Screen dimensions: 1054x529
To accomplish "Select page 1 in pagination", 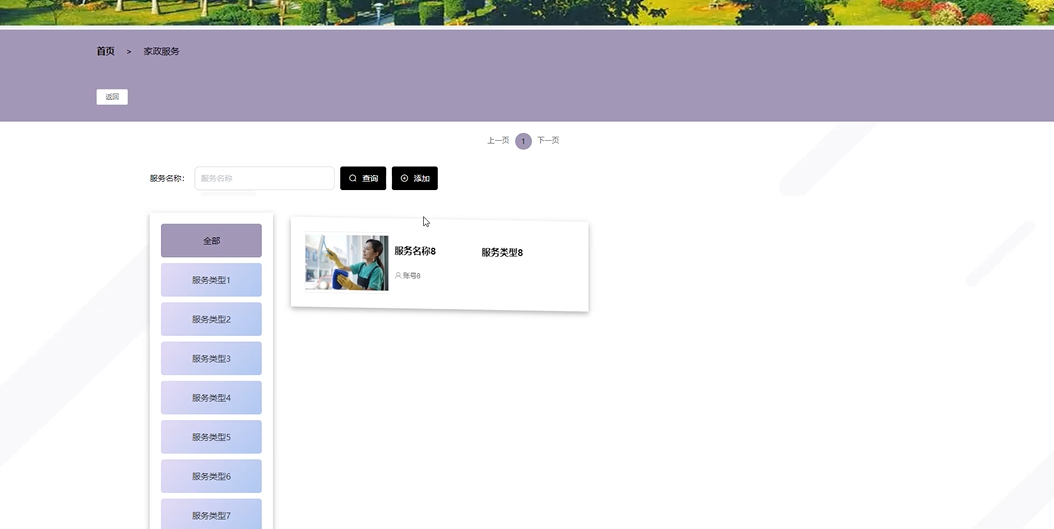I will coord(524,141).
